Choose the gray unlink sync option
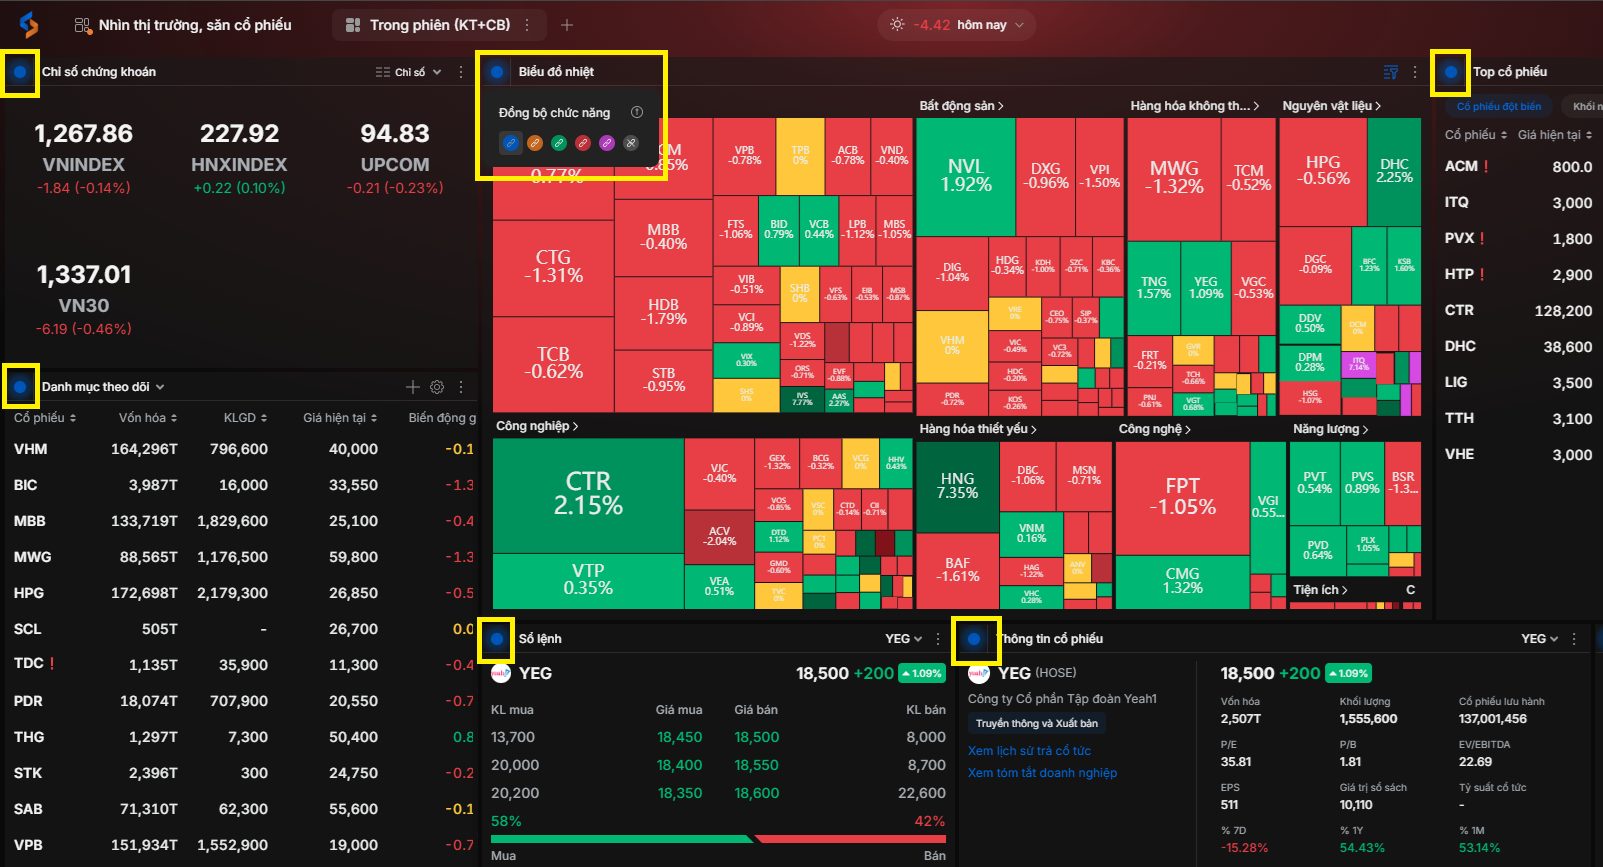 pos(631,143)
